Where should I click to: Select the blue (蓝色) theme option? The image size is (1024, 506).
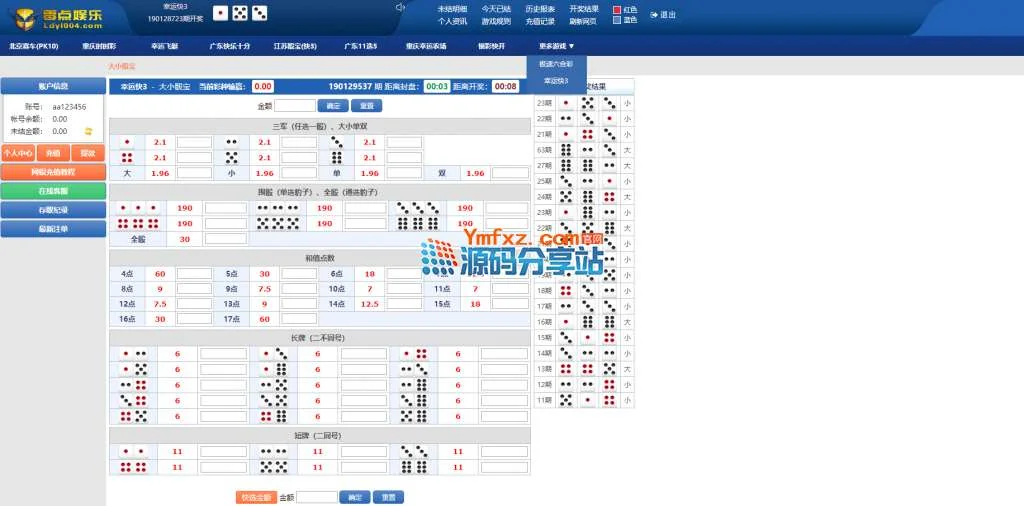coord(617,19)
